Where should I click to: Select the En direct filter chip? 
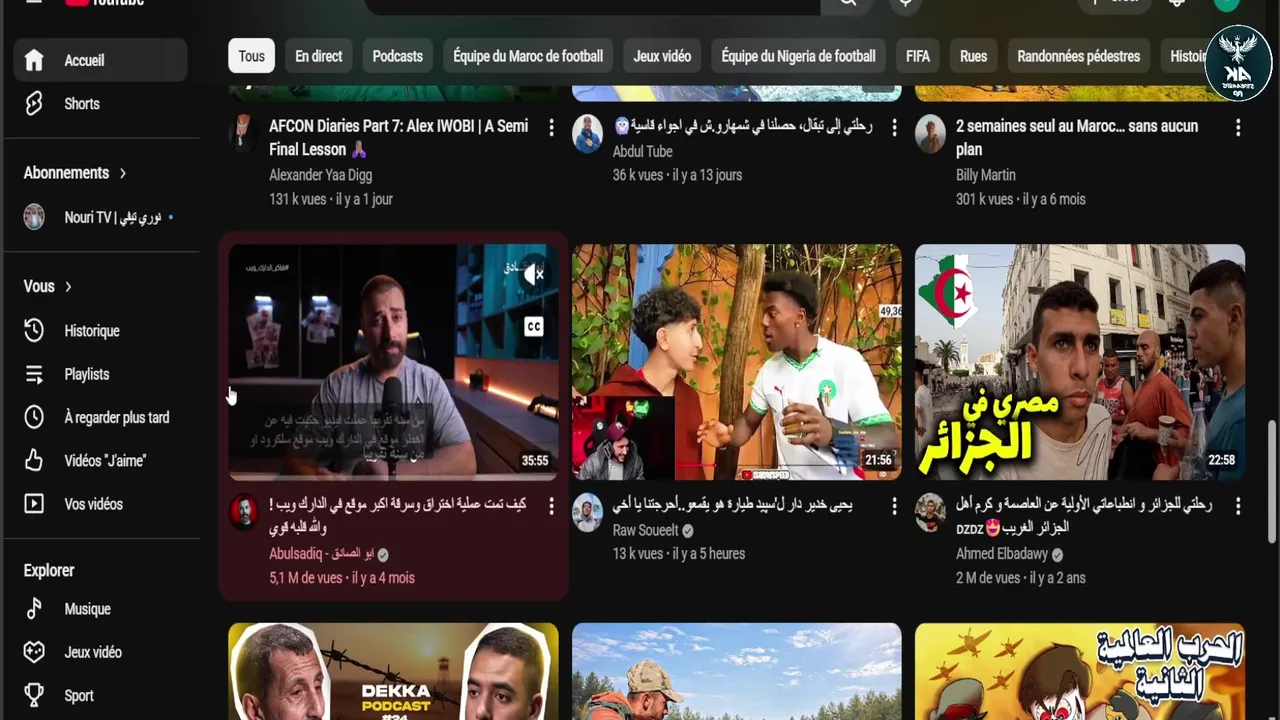click(x=319, y=56)
